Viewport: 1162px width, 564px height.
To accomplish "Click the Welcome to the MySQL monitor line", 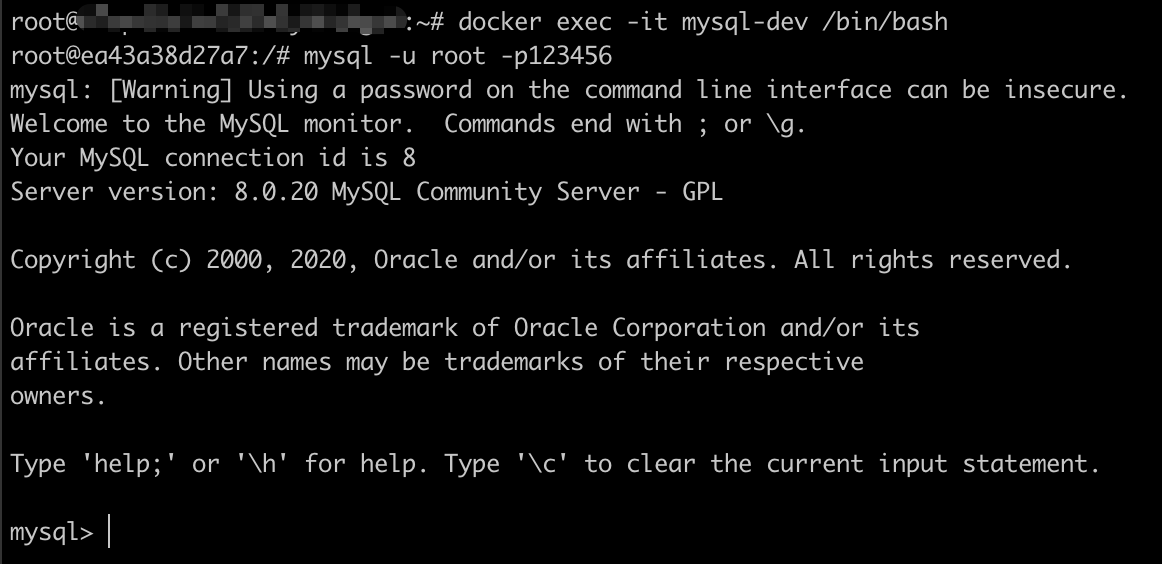I will 212,124.
